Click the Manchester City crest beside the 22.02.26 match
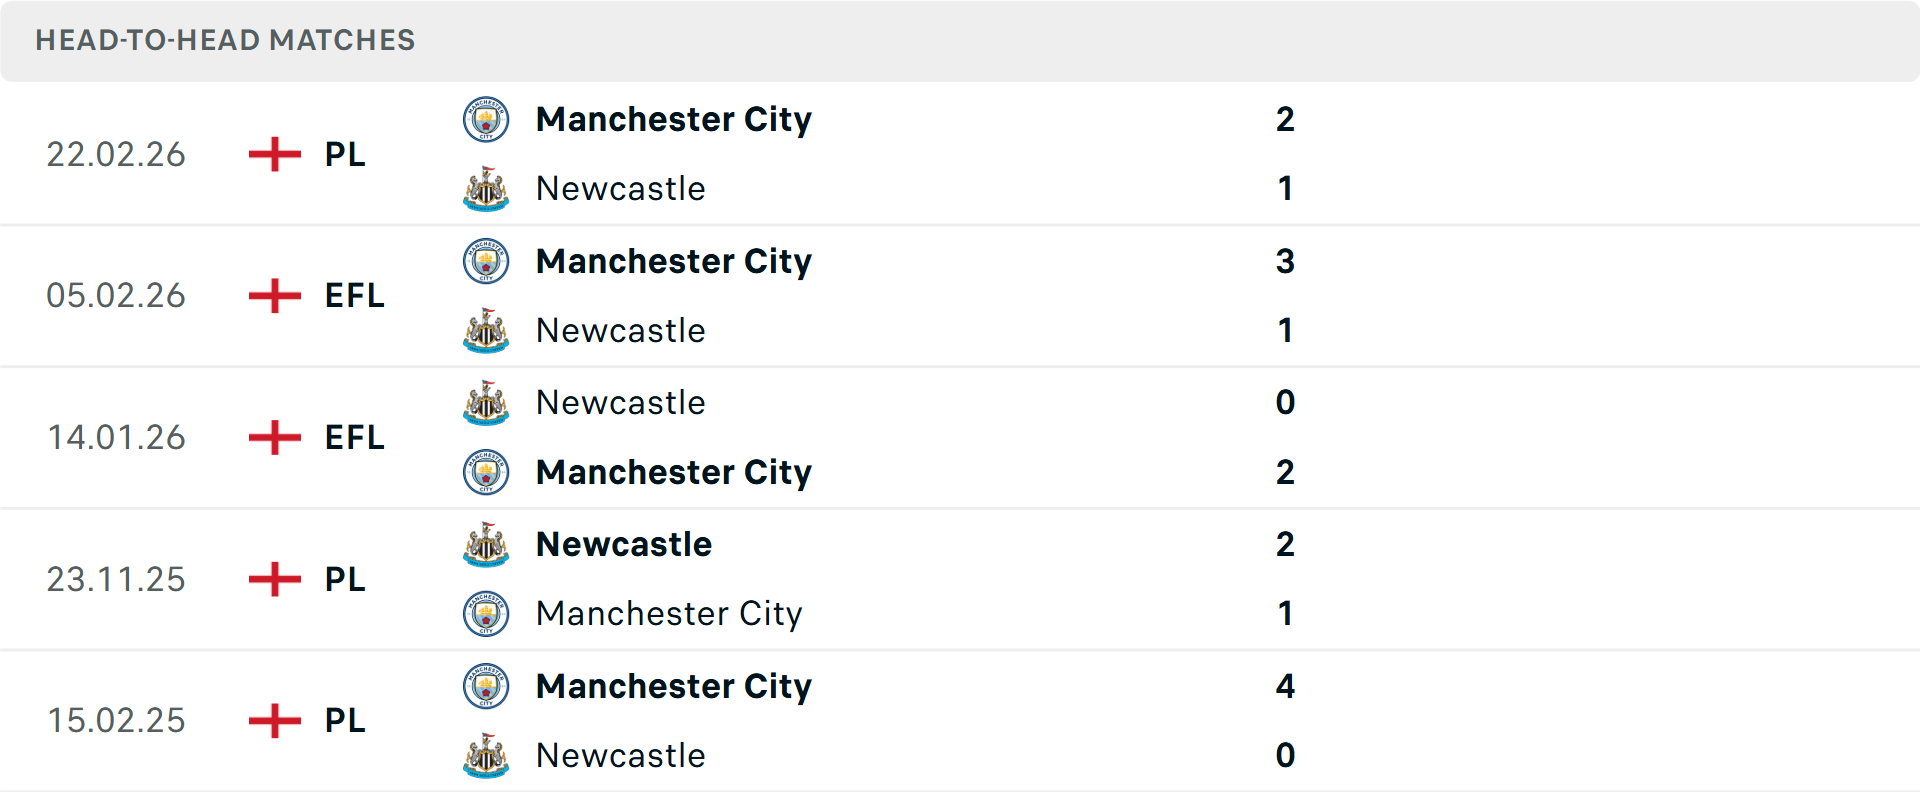The height and width of the screenshot is (792, 1920). 486,118
